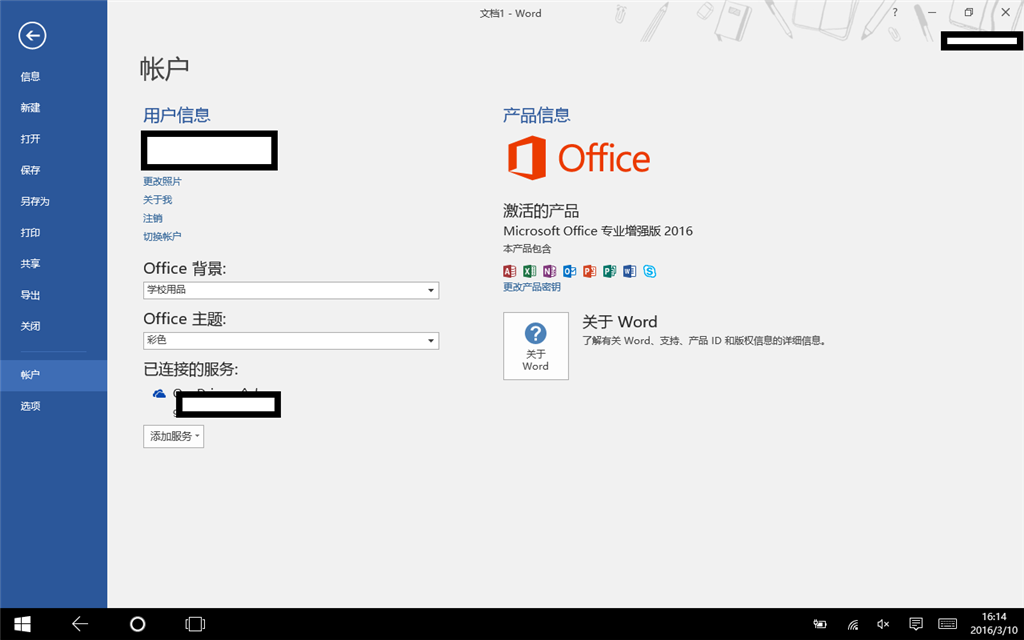Viewport: 1024px width, 640px height.
Task: Click the 更改照片 link
Action: (162, 182)
